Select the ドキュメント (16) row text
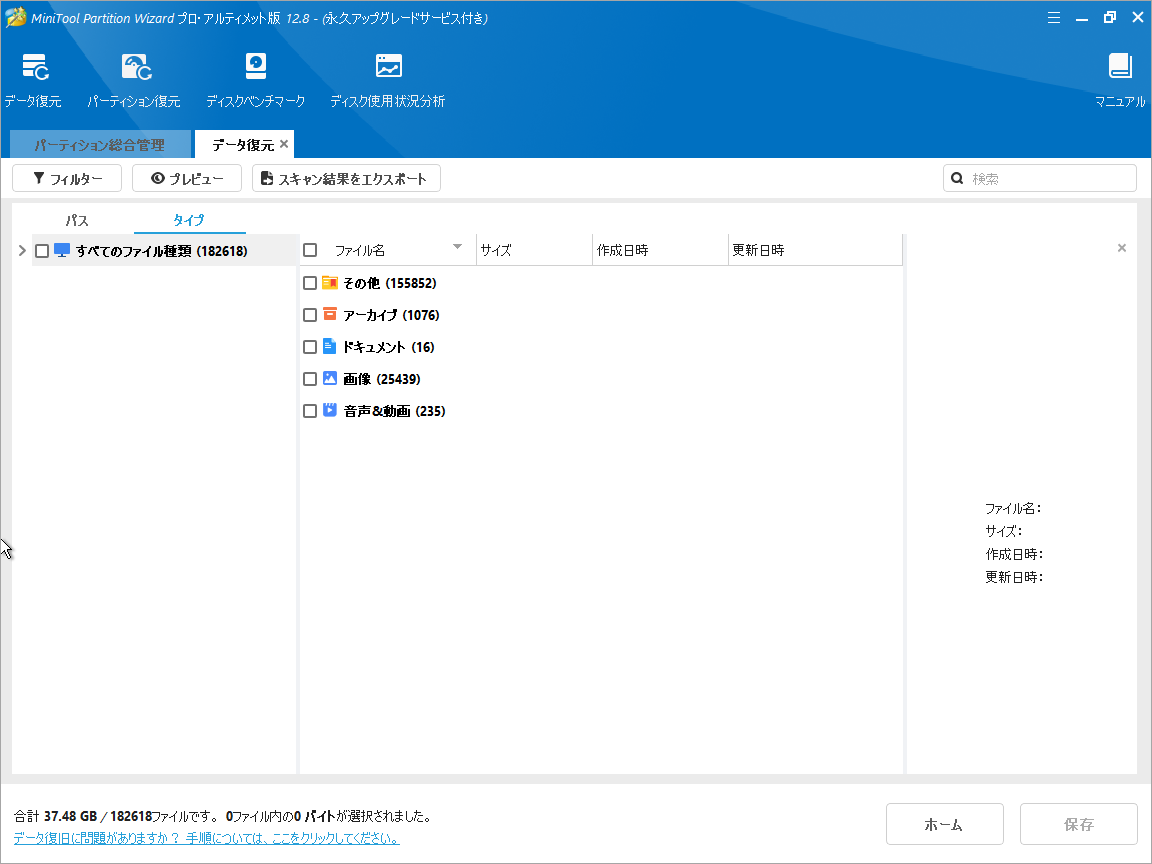Screen dimensions: 1152x864 [x=389, y=347]
